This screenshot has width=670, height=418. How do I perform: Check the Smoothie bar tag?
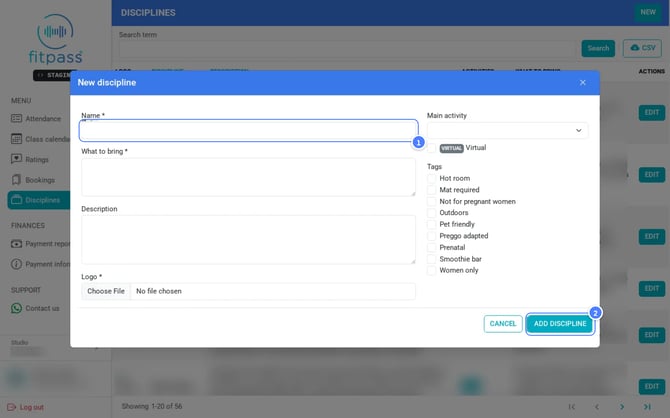click(432, 259)
